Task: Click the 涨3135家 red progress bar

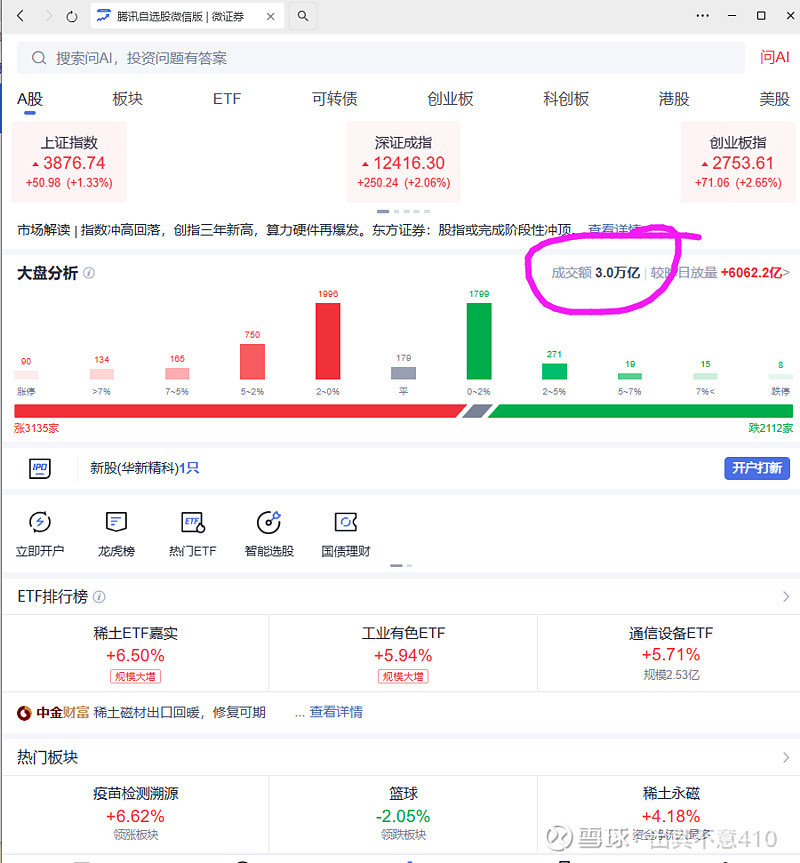Action: point(239,411)
